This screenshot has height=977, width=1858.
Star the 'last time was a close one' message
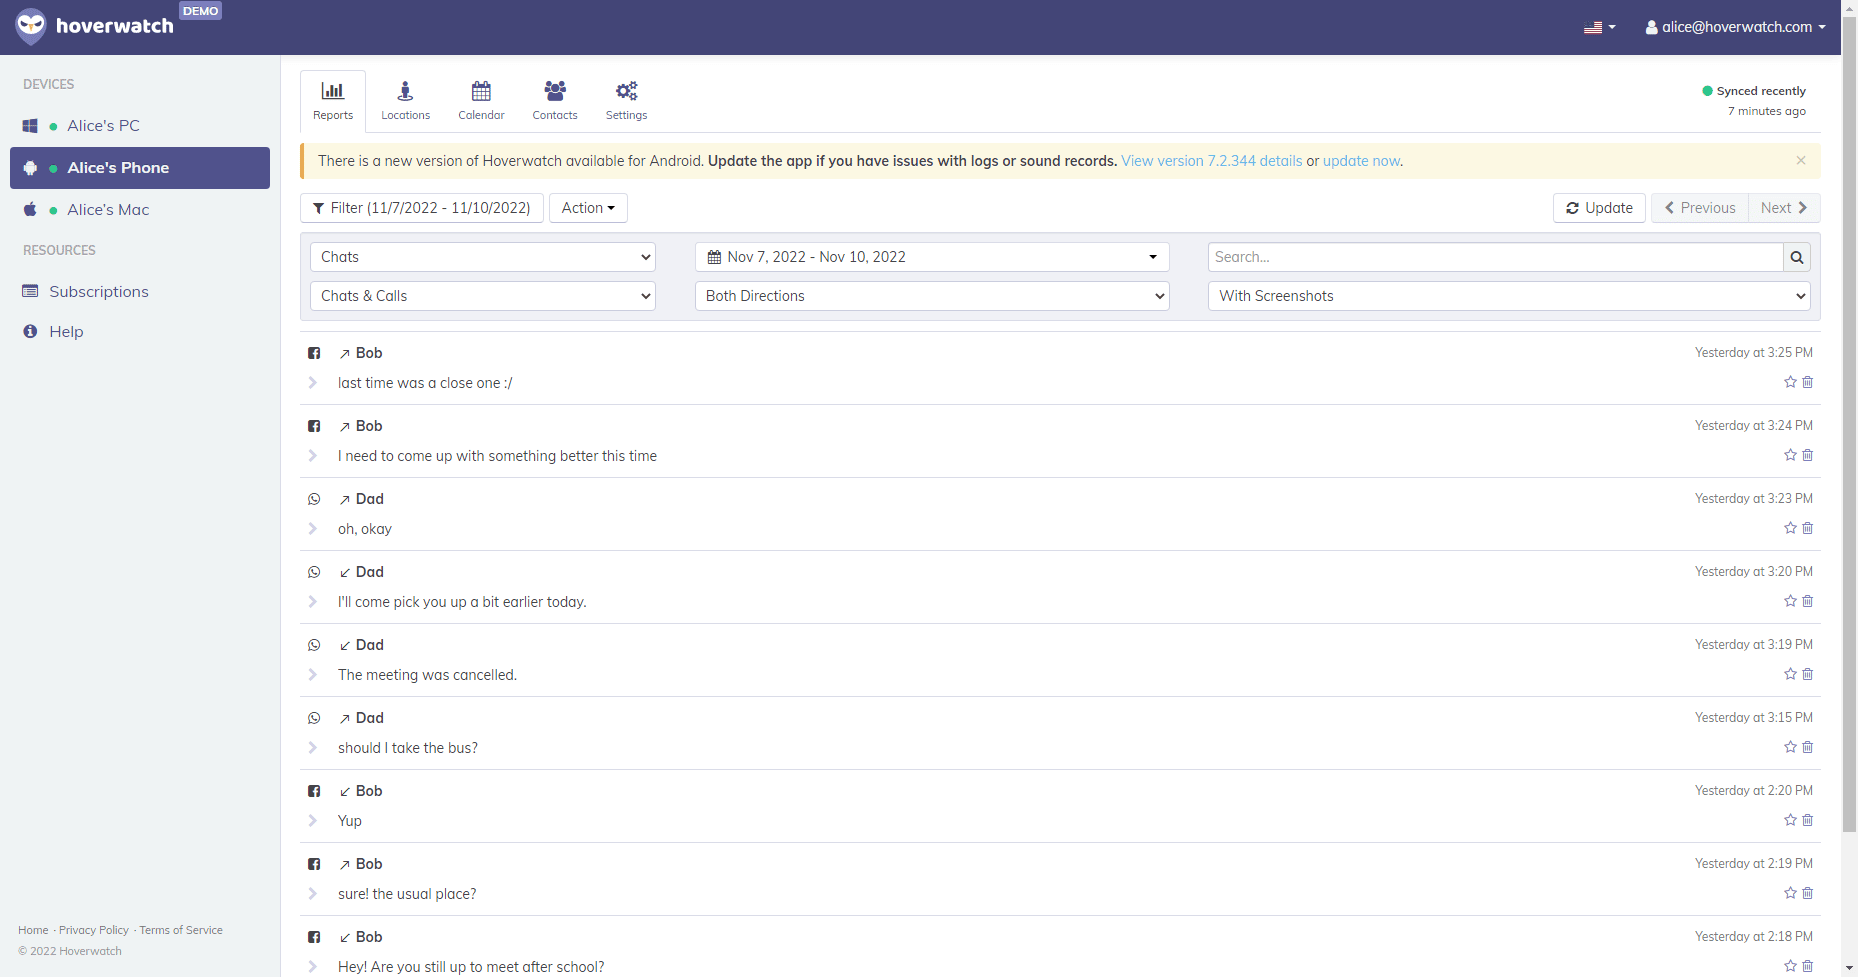[1790, 382]
